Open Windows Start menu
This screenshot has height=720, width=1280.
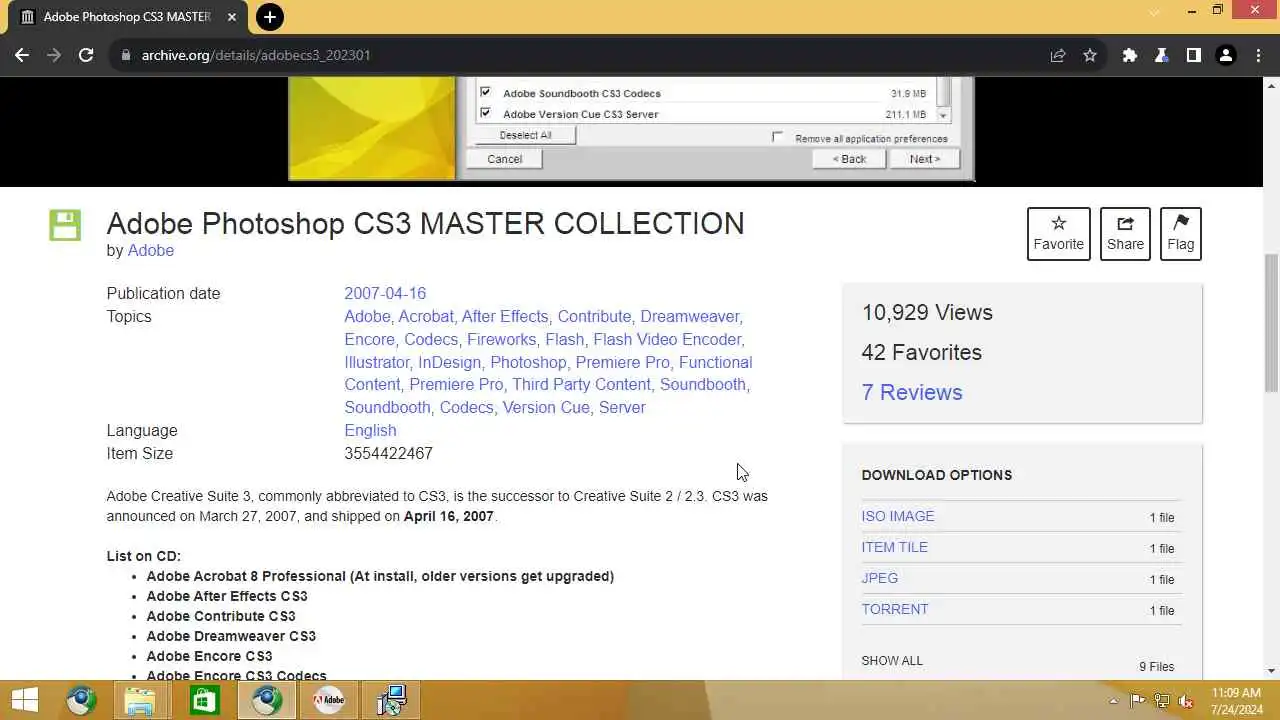[25, 700]
